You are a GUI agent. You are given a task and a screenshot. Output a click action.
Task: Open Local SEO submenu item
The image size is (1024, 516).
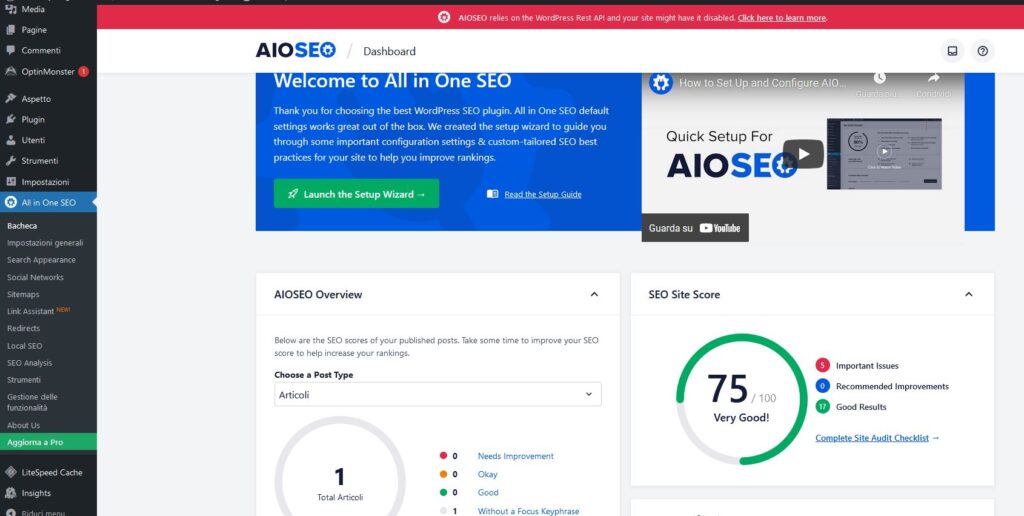(x=25, y=346)
